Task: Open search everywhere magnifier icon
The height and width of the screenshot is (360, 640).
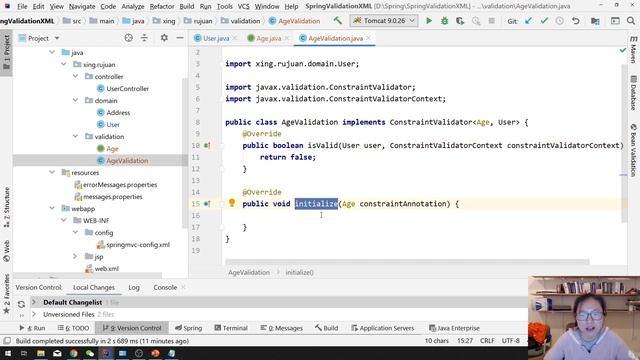Action: pyautogui.click(x=631, y=21)
